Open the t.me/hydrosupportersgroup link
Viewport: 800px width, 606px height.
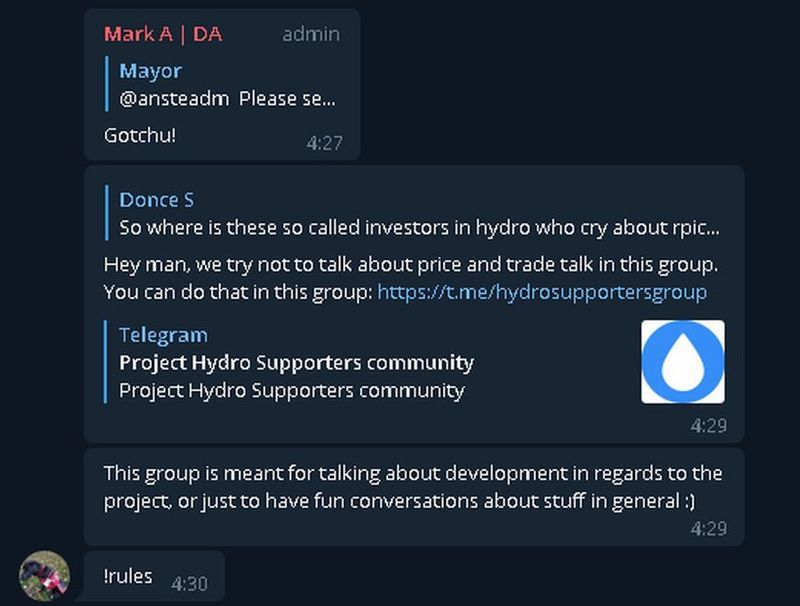541,292
